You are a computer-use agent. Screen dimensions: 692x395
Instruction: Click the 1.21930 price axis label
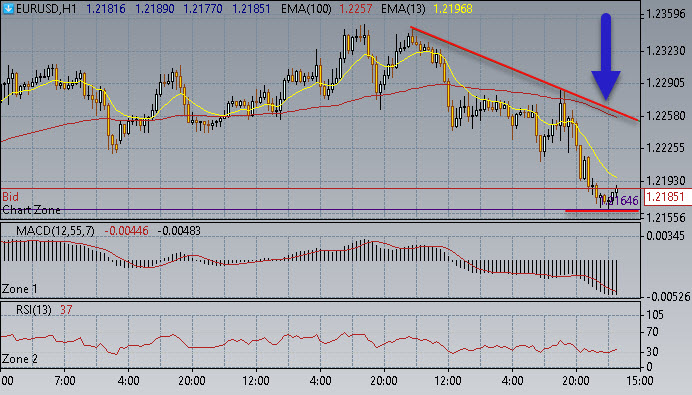tap(666, 181)
